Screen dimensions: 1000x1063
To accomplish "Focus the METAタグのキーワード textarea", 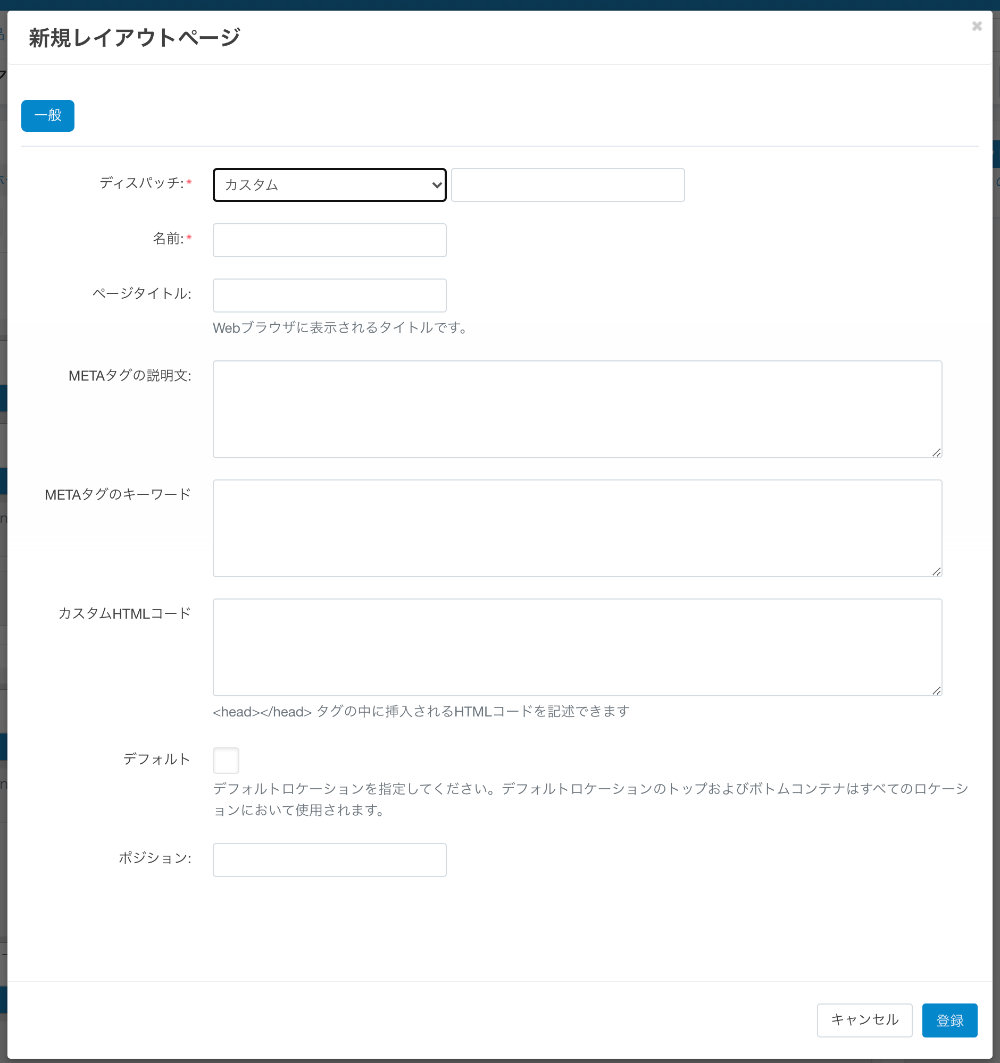I will [x=578, y=528].
